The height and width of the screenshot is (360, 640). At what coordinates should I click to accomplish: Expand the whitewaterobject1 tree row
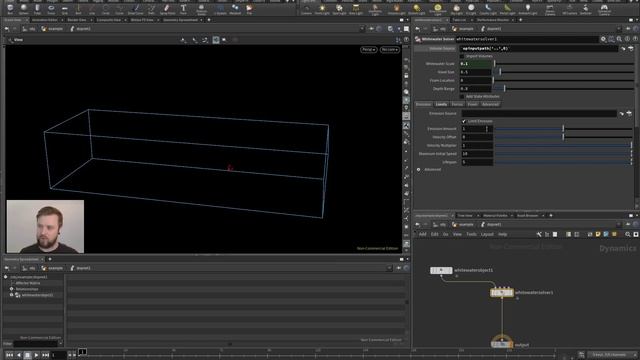(x=11, y=295)
